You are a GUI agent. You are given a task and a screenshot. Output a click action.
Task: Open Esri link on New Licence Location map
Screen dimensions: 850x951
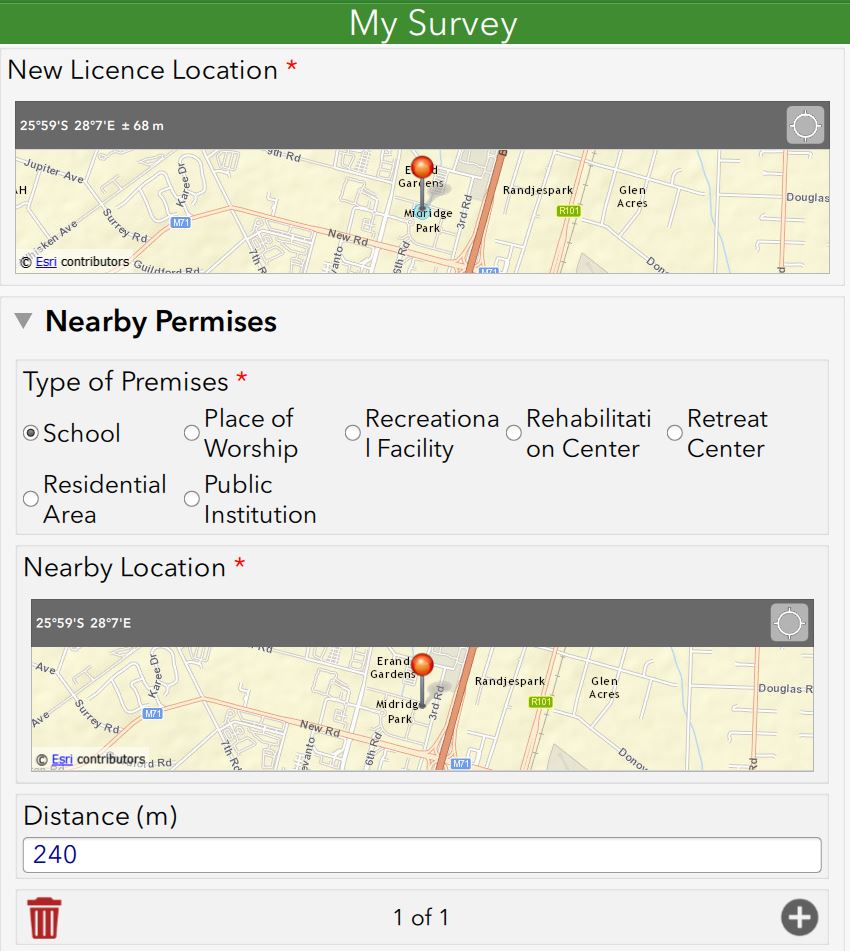46,262
